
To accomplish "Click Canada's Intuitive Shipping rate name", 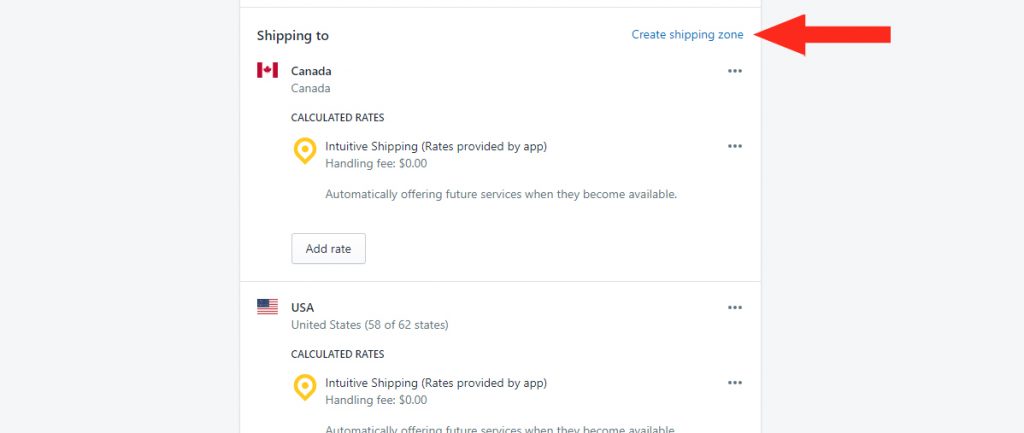I will 436,146.
